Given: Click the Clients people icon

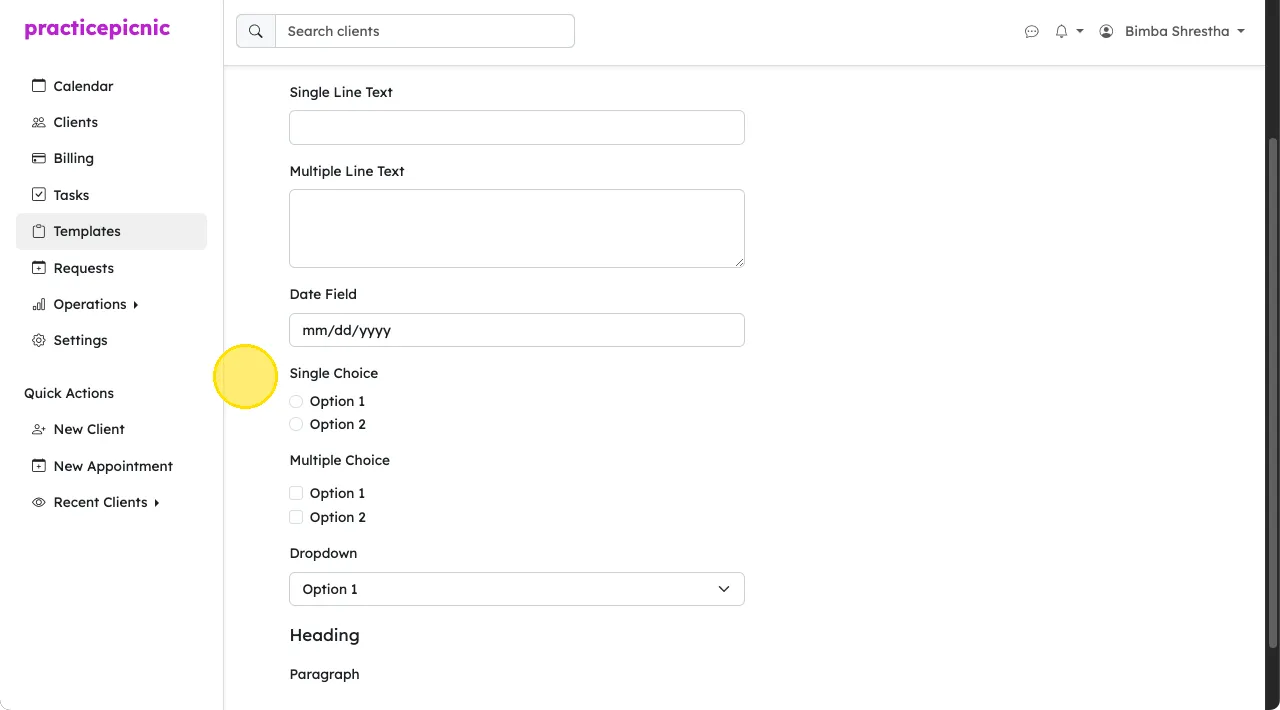Looking at the screenshot, I should tap(39, 122).
